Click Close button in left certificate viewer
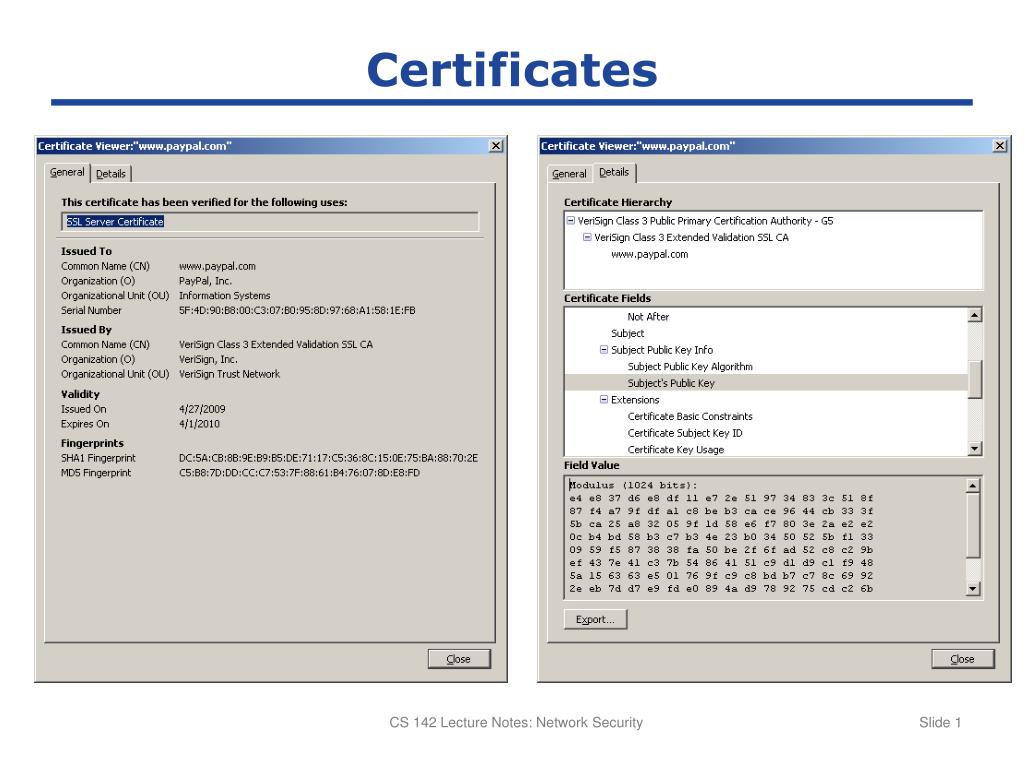Screen dimensions: 1024x768 [458, 659]
